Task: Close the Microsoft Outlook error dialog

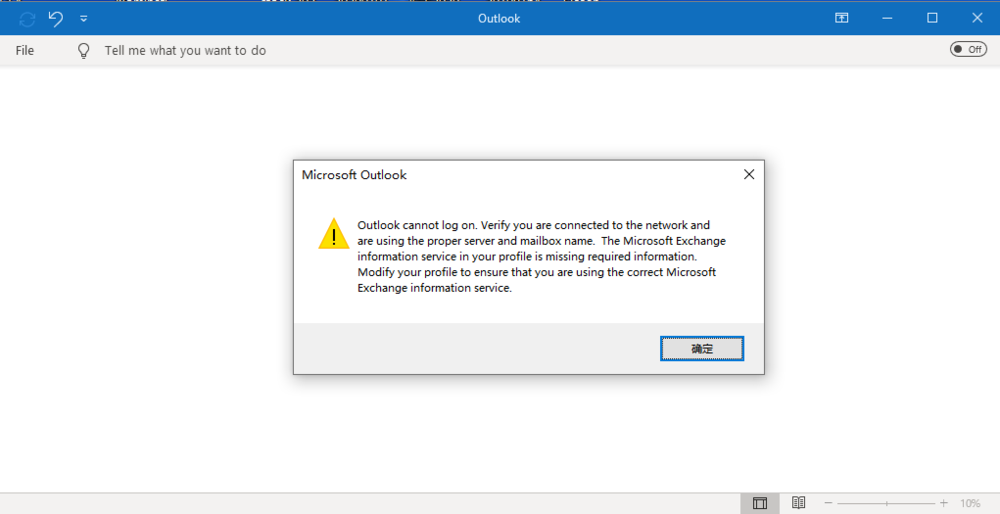Action: point(749,175)
